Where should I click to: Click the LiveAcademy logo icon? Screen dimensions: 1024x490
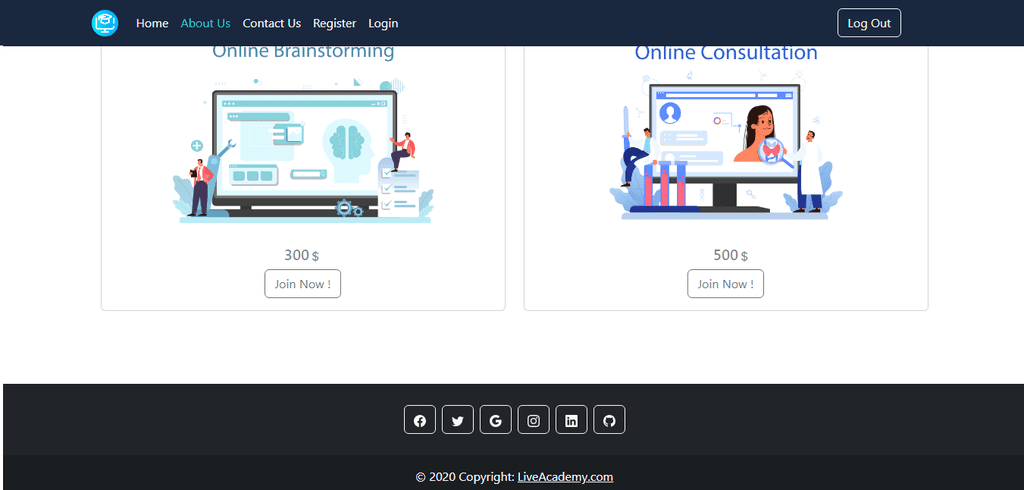(104, 24)
